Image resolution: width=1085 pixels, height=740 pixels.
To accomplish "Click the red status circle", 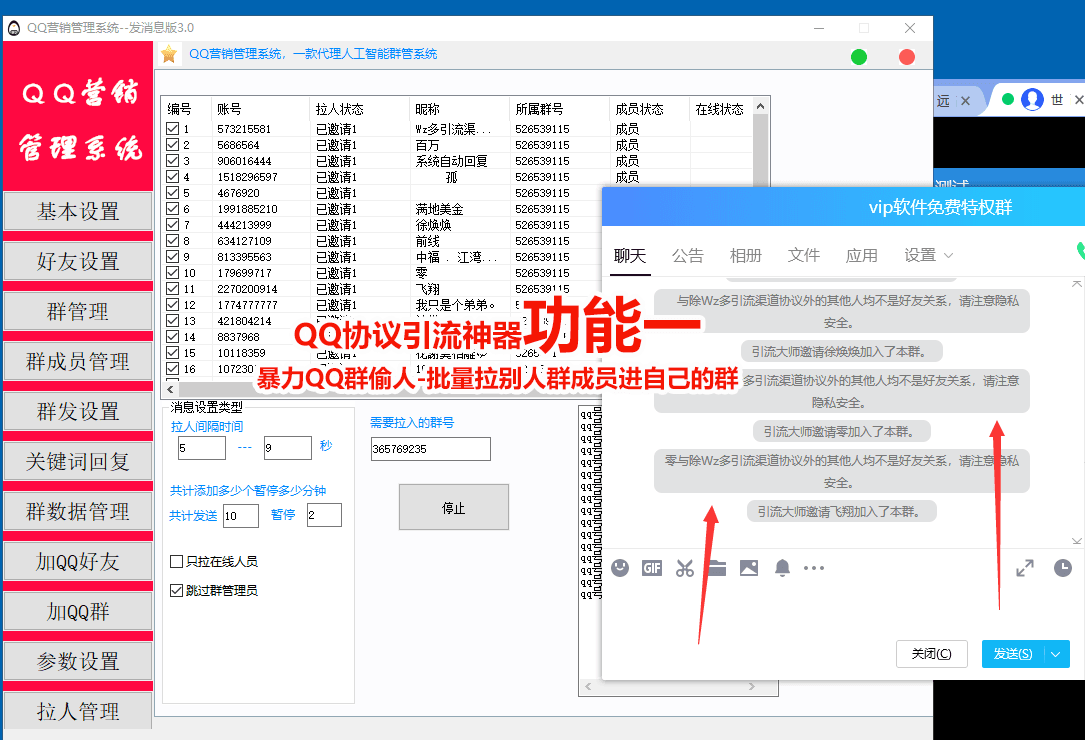I will [x=906, y=57].
